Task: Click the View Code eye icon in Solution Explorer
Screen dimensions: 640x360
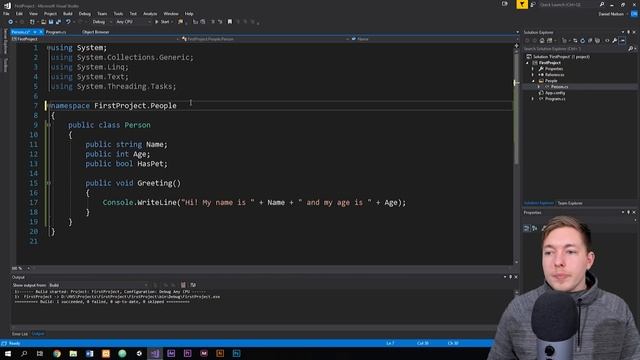Action: point(607,40)
